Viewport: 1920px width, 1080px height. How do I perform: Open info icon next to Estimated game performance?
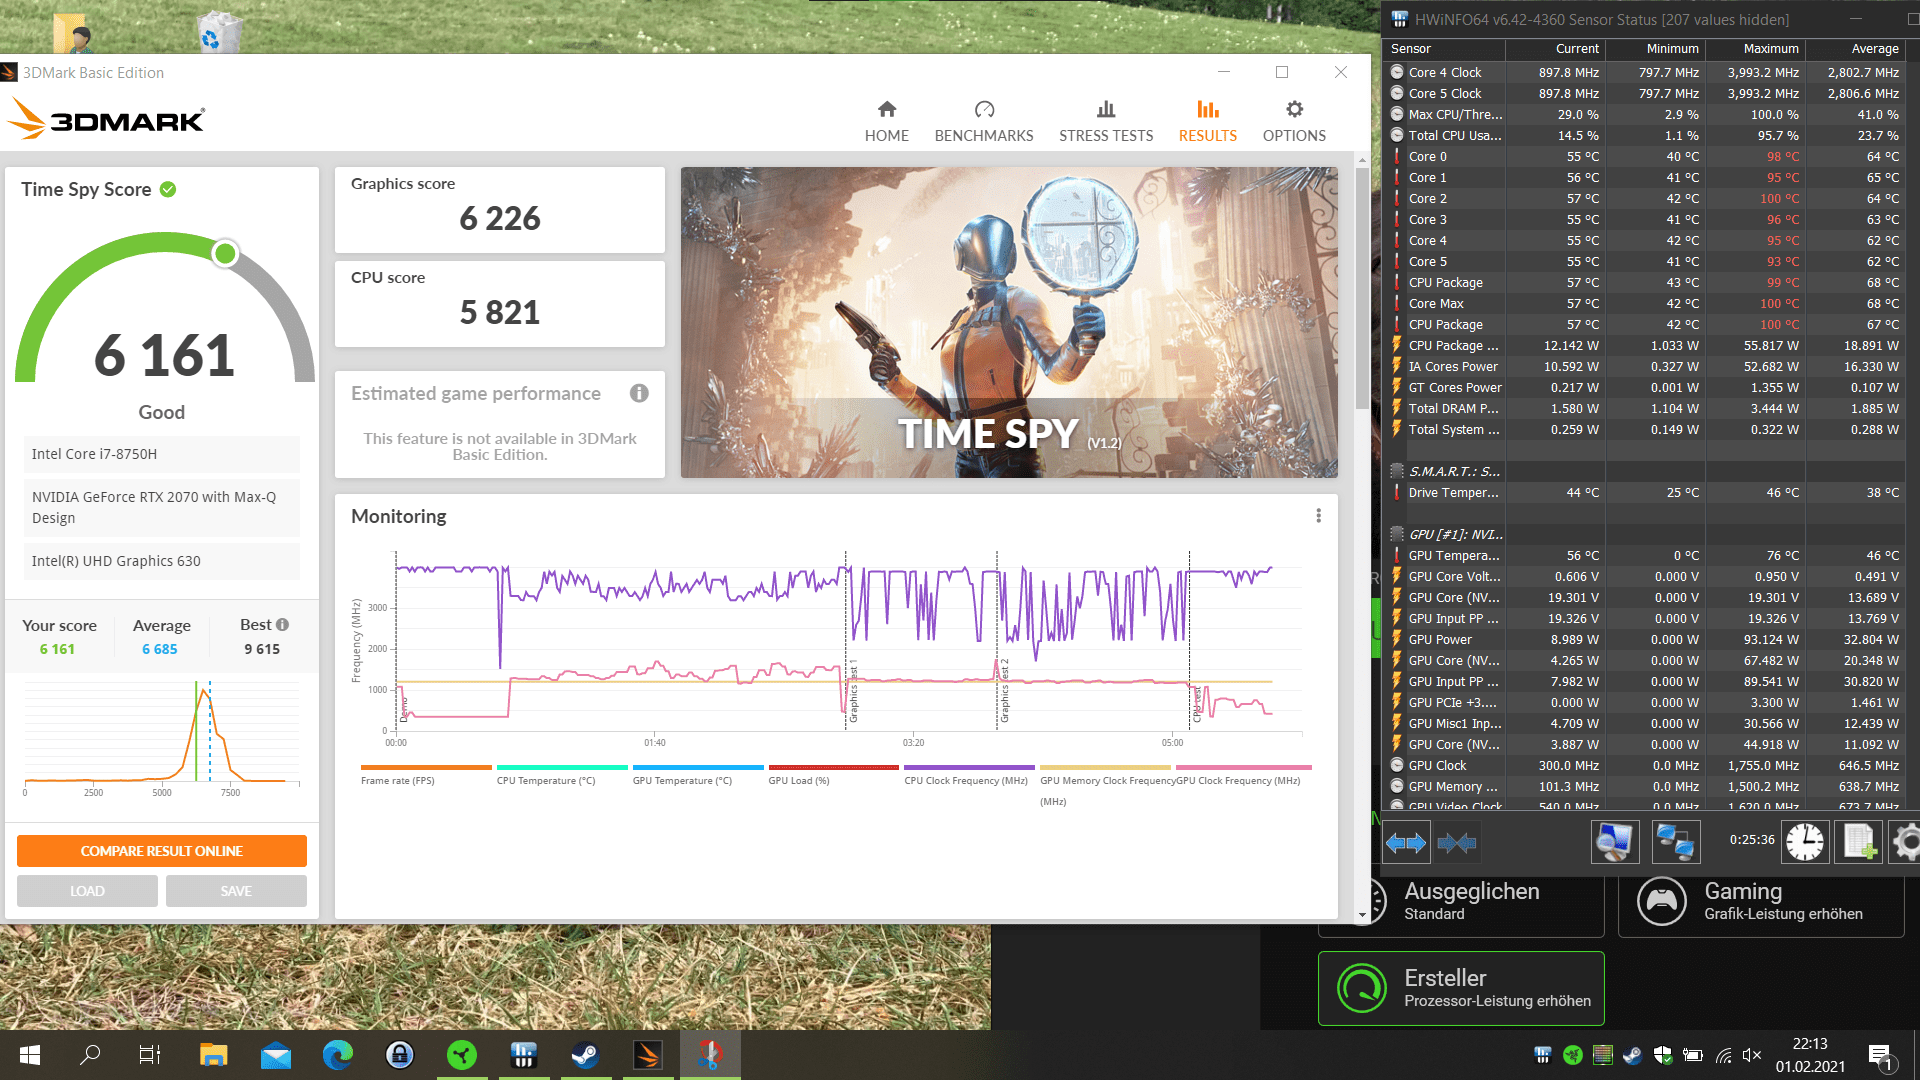coord(639,393)
